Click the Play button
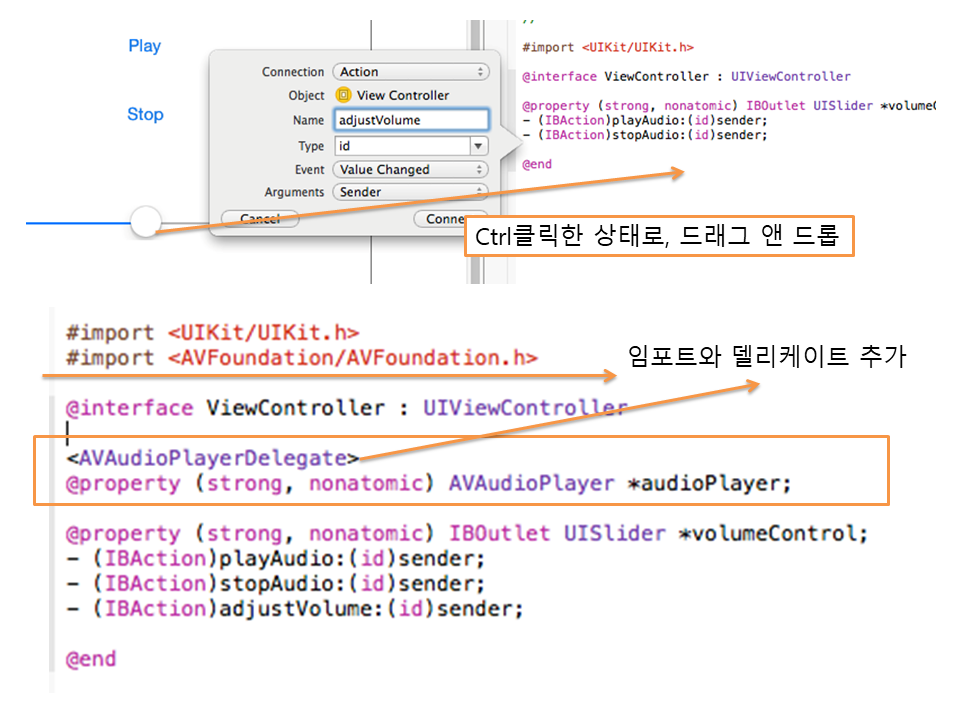Image resolution: width=960 pixels, height=720 pixels. [x=144, y=46]
